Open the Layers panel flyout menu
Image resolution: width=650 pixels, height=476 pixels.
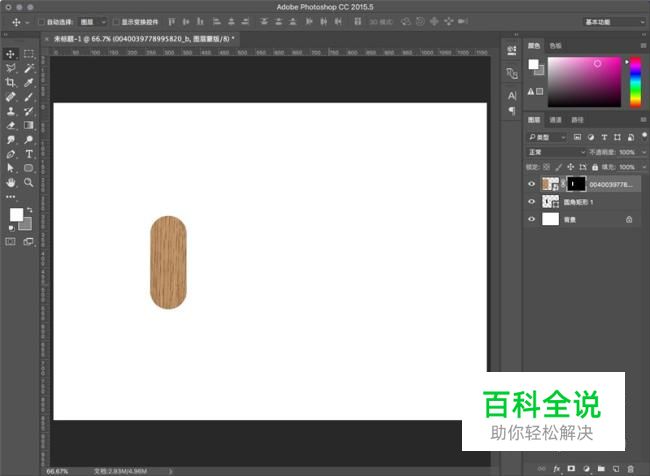[x=643, y=120]
